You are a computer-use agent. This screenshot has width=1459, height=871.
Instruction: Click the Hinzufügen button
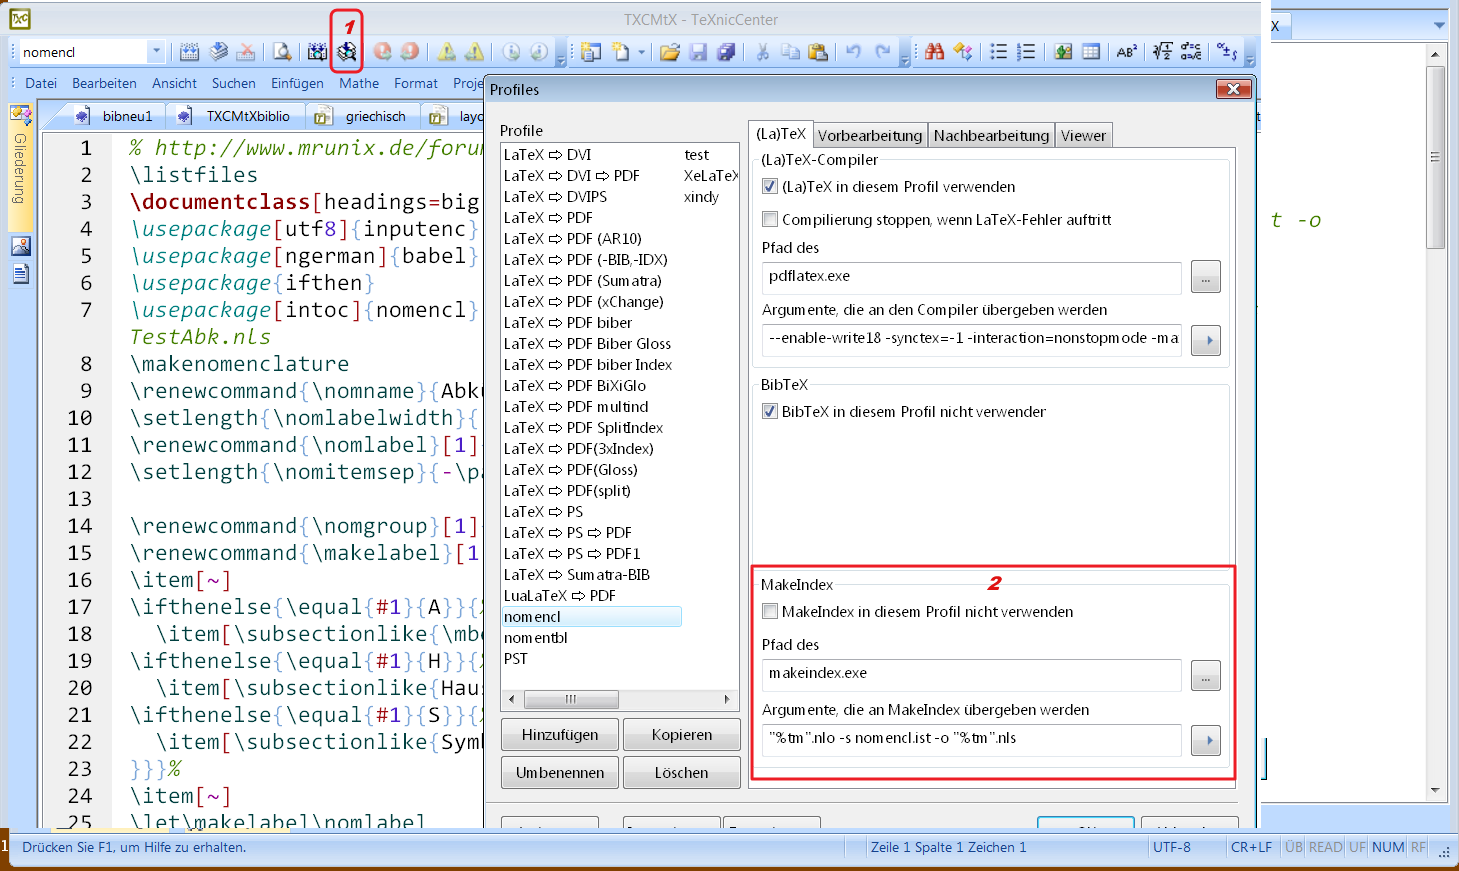560,735
